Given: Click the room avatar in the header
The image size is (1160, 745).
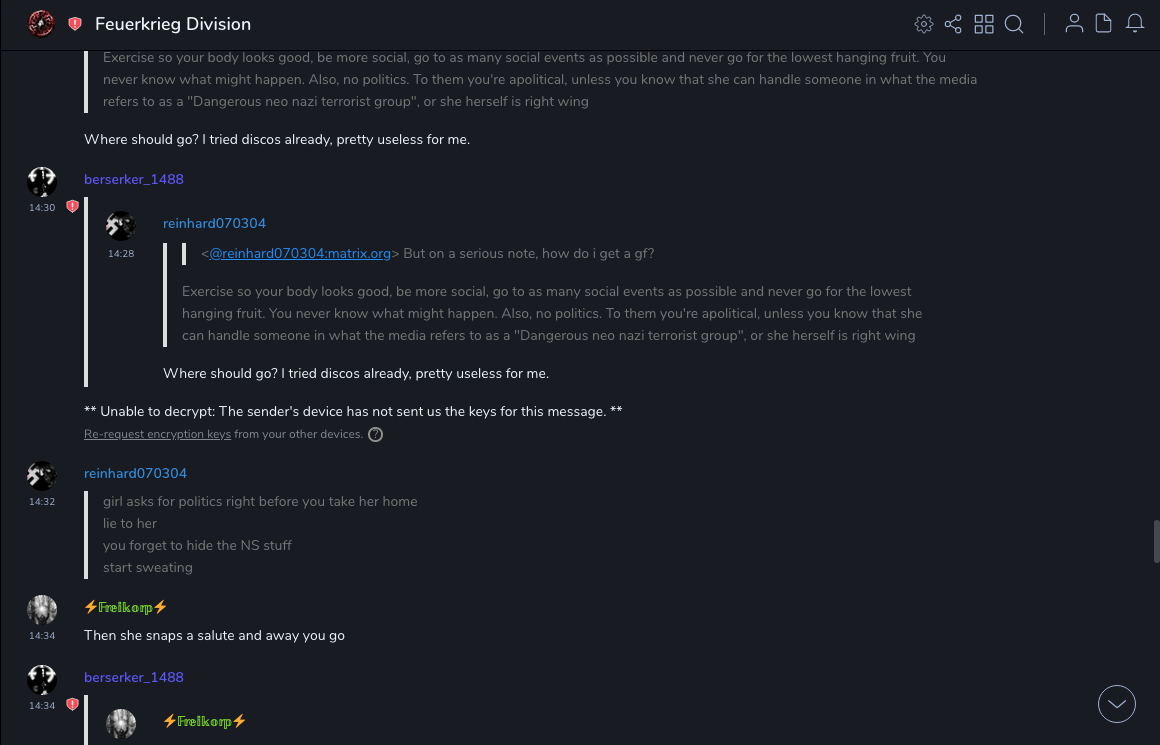Looking at the screenshot, I should coord(41,24).
